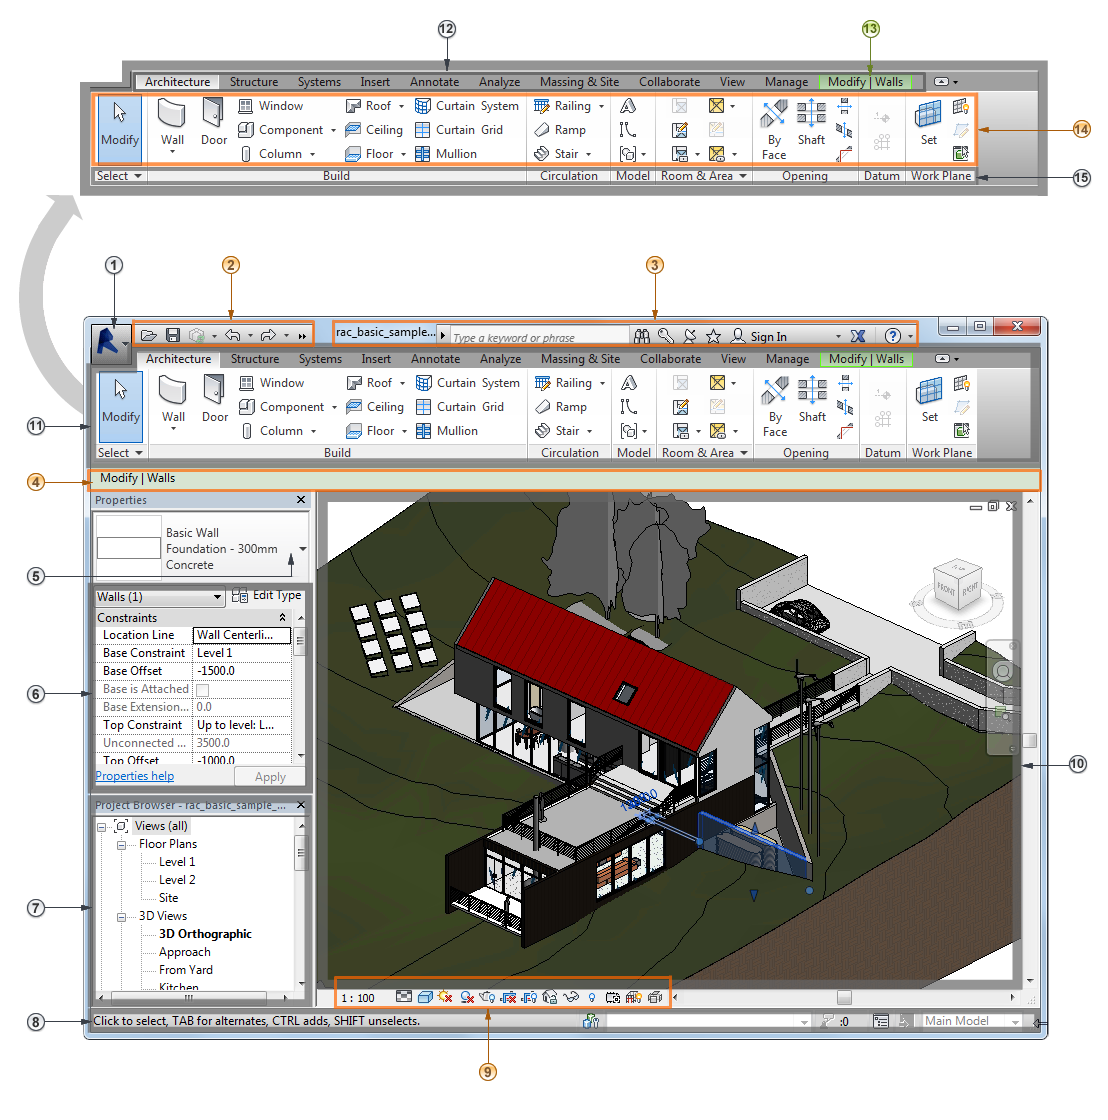The width and height of the screenshot is (1108, 1120).
Task: Toggle Reveal Hidden Elements lightbulb icon
Action: tap(592, 997)
